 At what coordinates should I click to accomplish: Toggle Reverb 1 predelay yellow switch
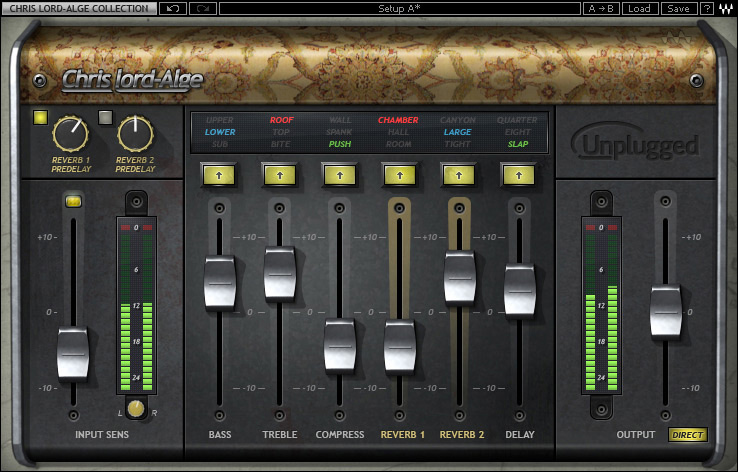[40, 117]
